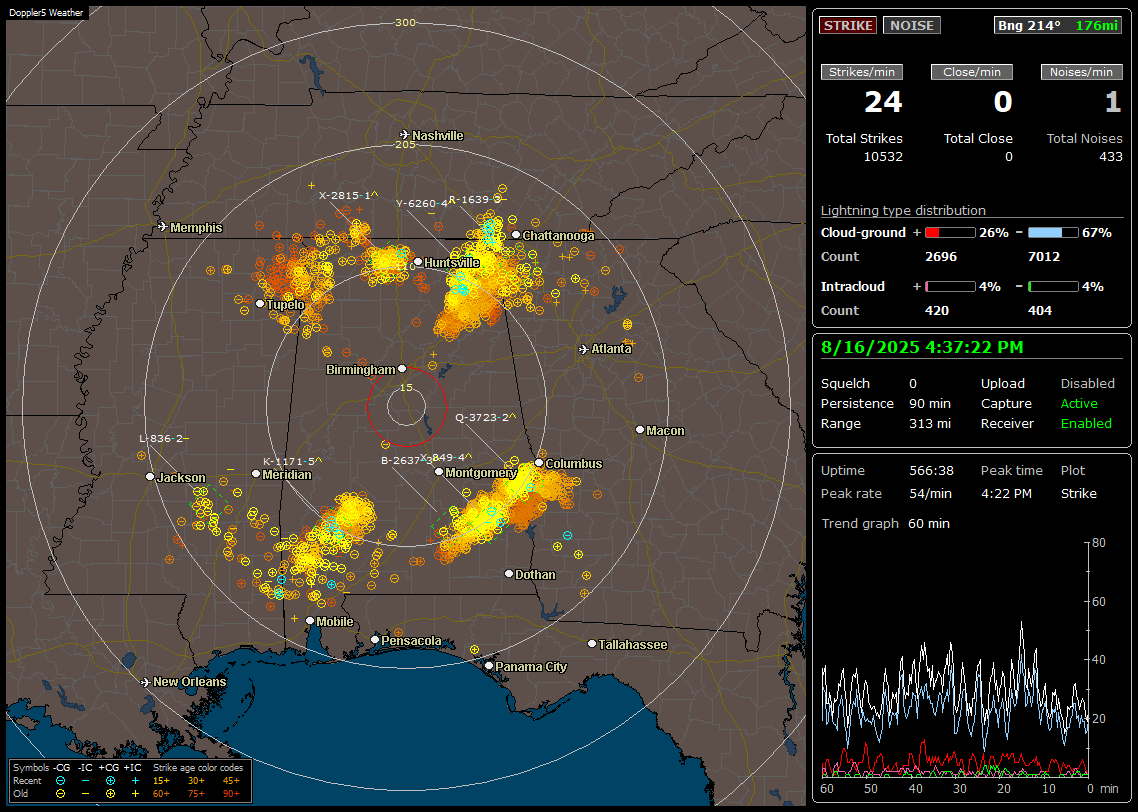Click the old +IC yellow plus symbol
Viewport: 1138px width, 812px height.
pyautogui.click(x=135, y=794)
